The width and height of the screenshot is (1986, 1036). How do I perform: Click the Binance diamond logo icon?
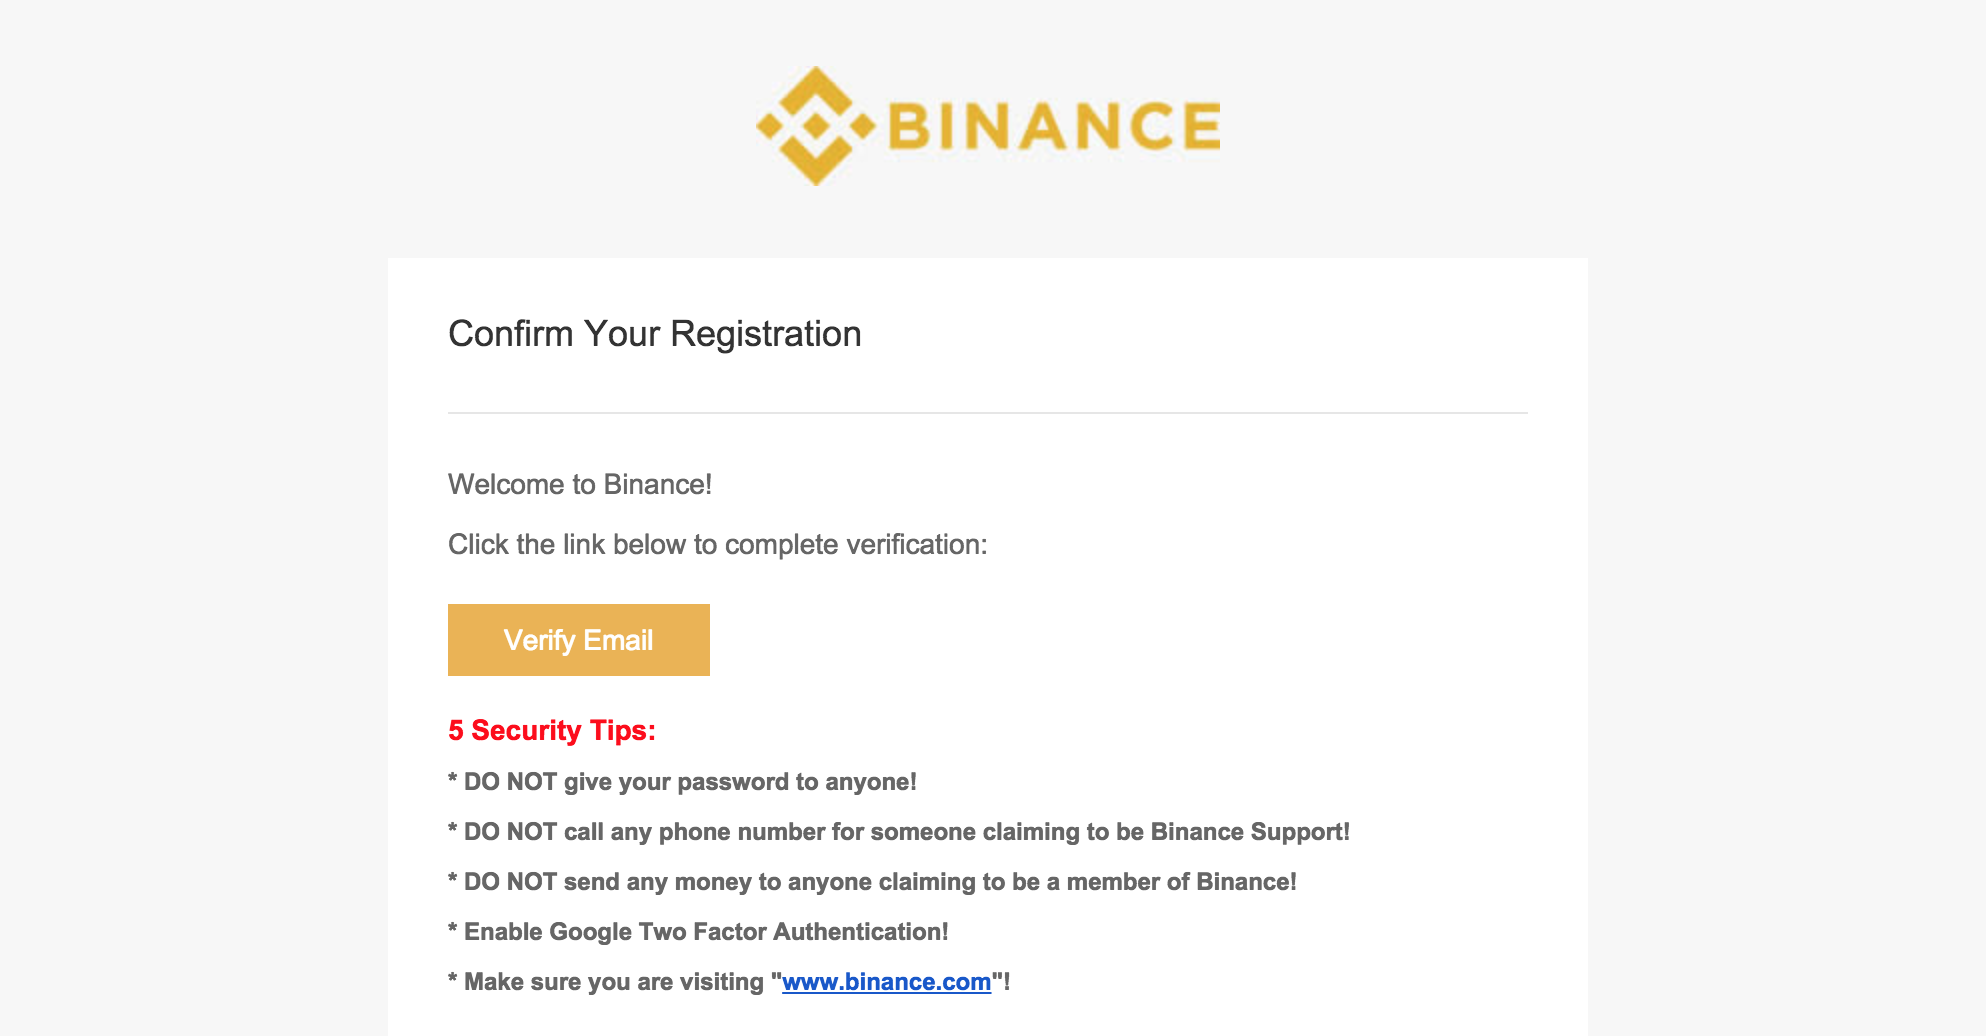816,126
